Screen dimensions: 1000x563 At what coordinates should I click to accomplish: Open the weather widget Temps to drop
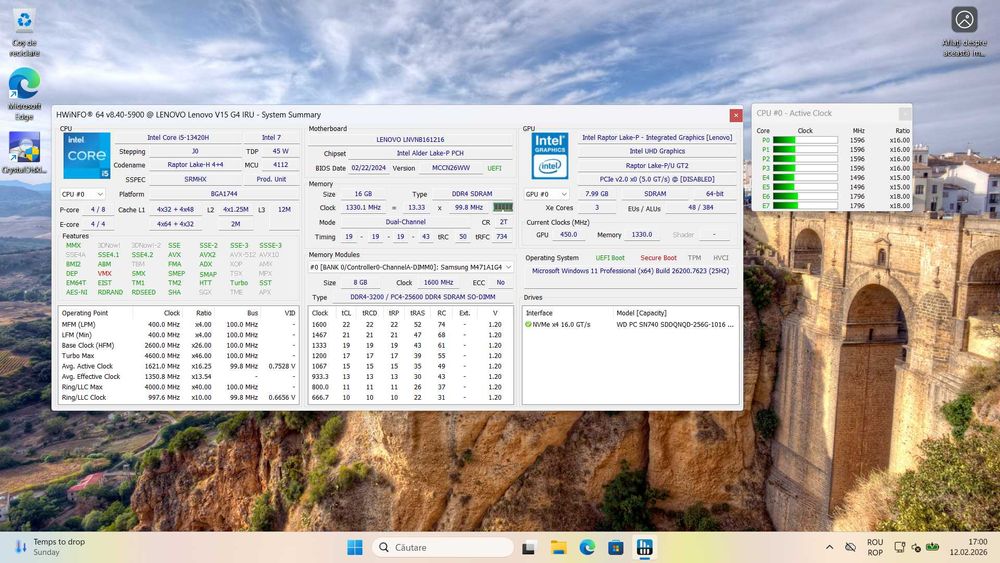point(50,547)
